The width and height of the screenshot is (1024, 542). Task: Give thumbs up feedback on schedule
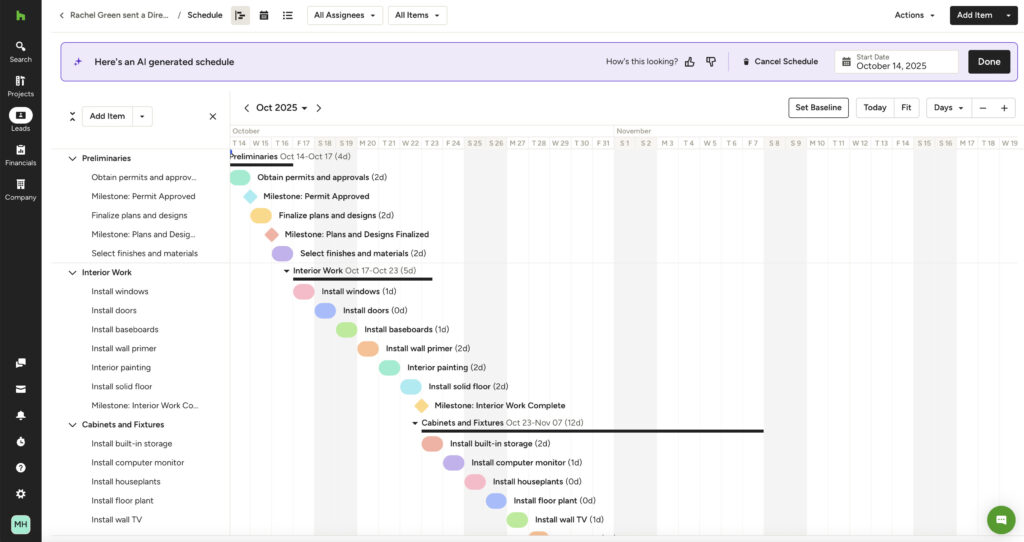(x=690, y=62)
